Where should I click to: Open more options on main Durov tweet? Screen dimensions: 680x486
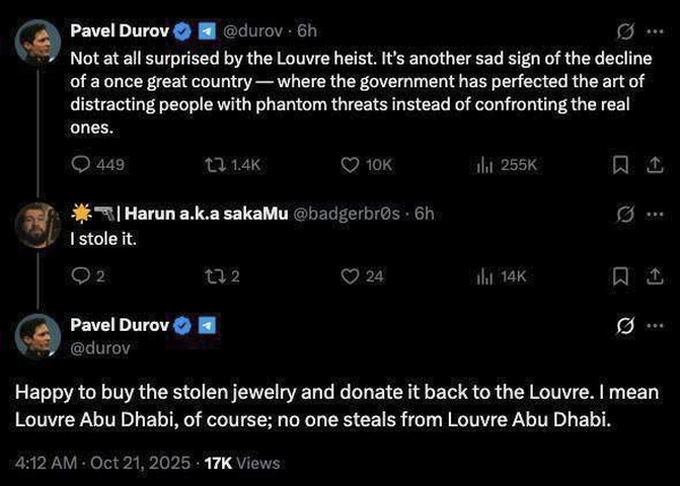(x=655, y=325)
